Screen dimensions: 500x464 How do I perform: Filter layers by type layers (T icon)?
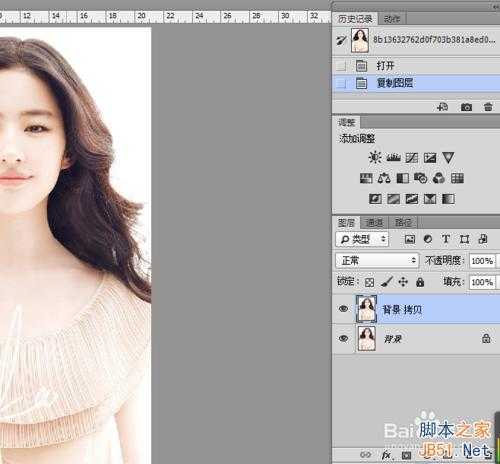446,239
